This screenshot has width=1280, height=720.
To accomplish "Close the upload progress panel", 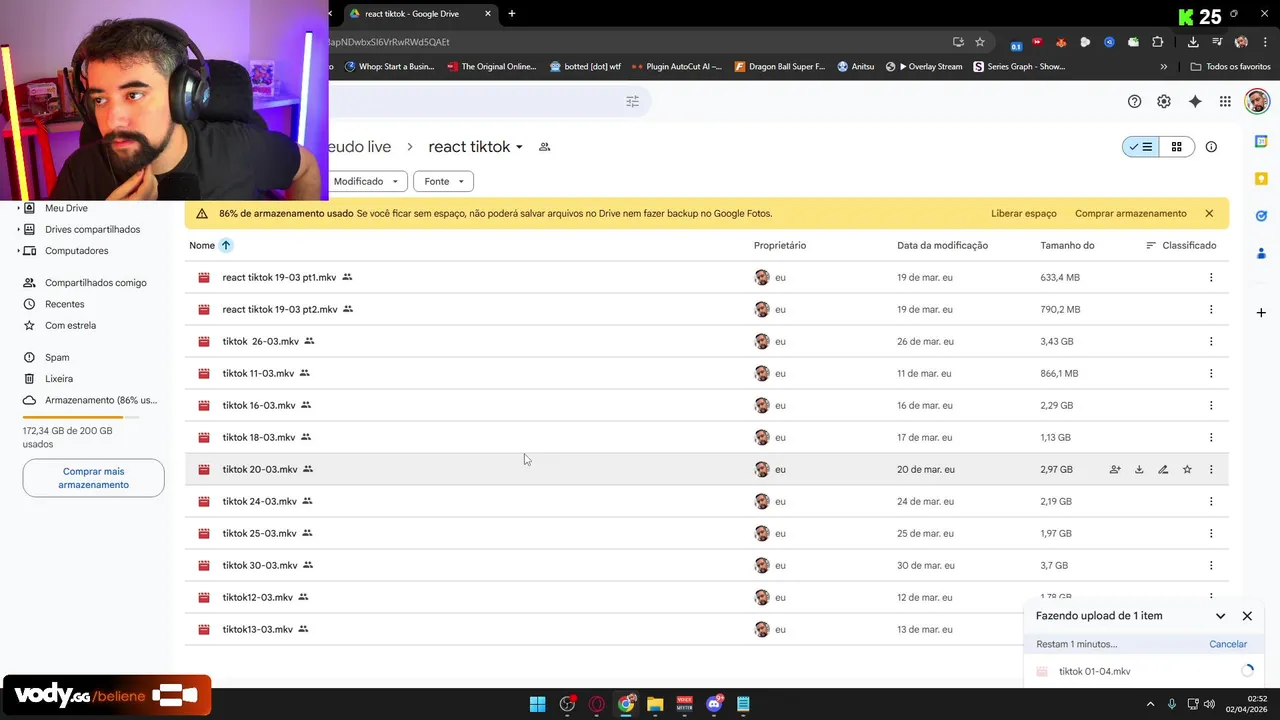I will coord(1247,616).
